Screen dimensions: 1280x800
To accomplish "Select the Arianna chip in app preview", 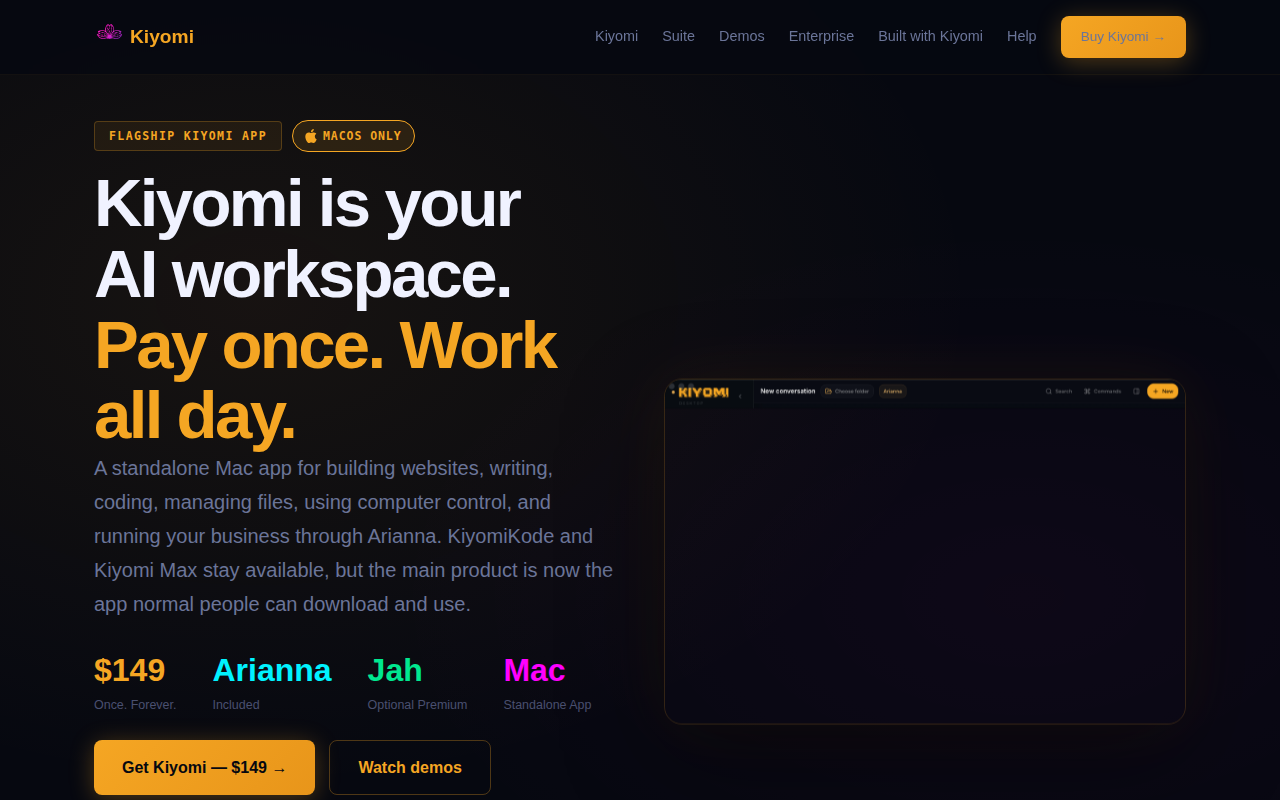I will click(893, 391).
